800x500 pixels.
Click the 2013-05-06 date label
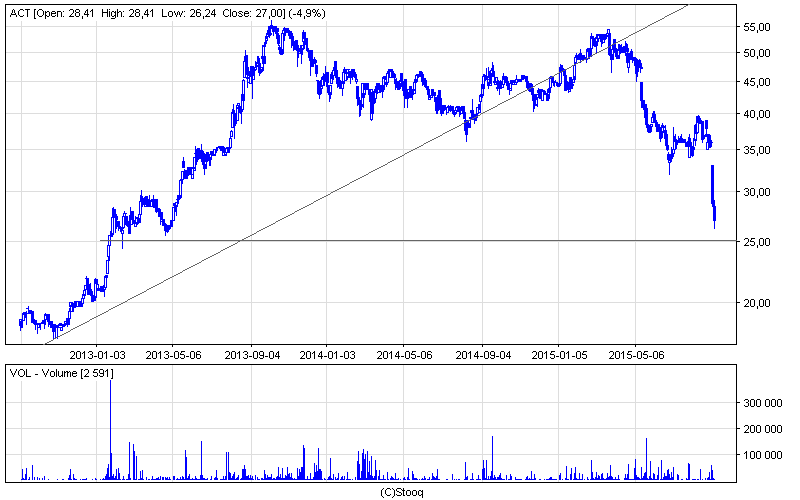(173, 355)
